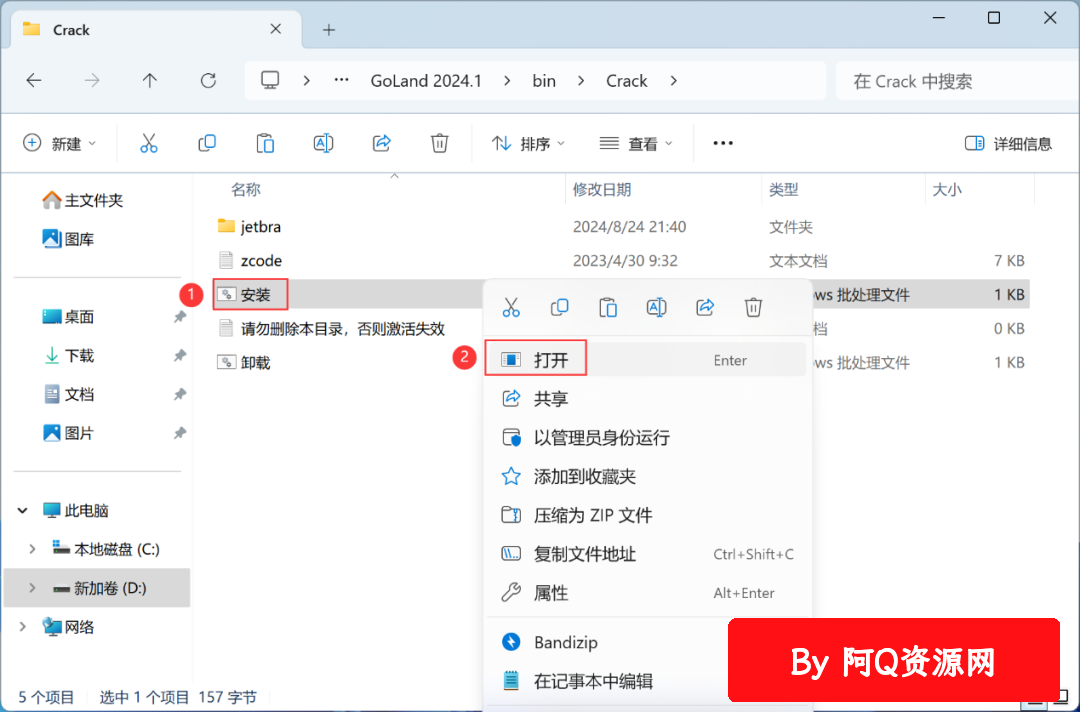This screenshot has width=1080, height=712.
Task: Refresh the current folder view
Action: (208, 81)
